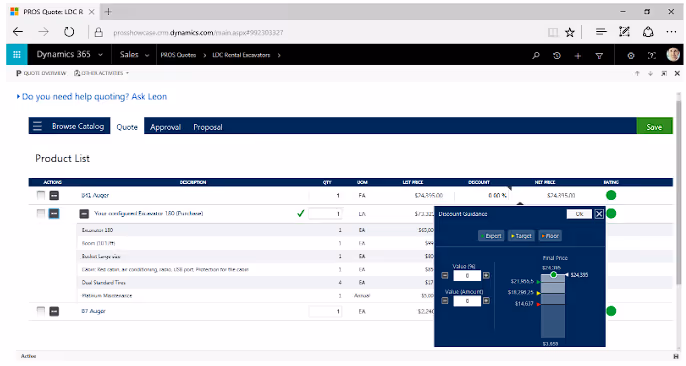The image size is (686, 366).
Task: Save the quote with green Save button
Action: pyautogui.click(x=654, y=126)
